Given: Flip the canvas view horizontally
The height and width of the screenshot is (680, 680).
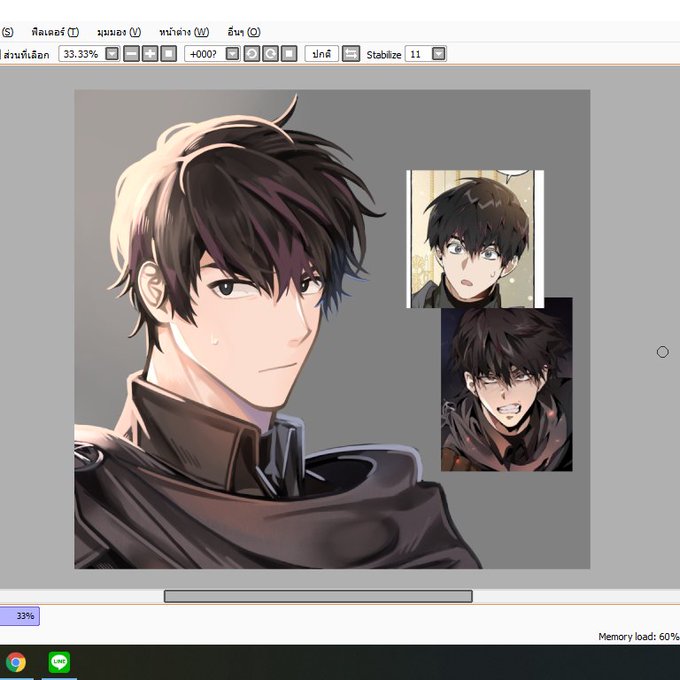Looking at the screenshot, I should pyautogui.click(x=351, y=54).
